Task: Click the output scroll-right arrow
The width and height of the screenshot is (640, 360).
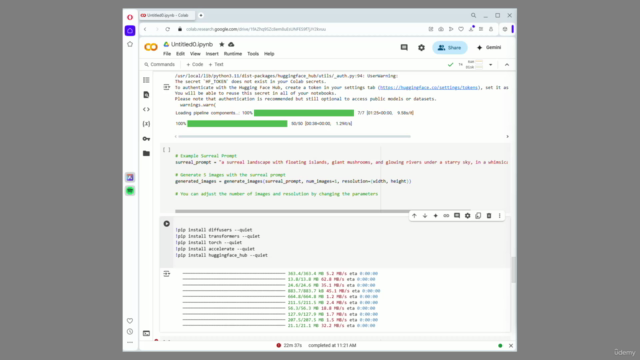Action: (x=507, y=137)
